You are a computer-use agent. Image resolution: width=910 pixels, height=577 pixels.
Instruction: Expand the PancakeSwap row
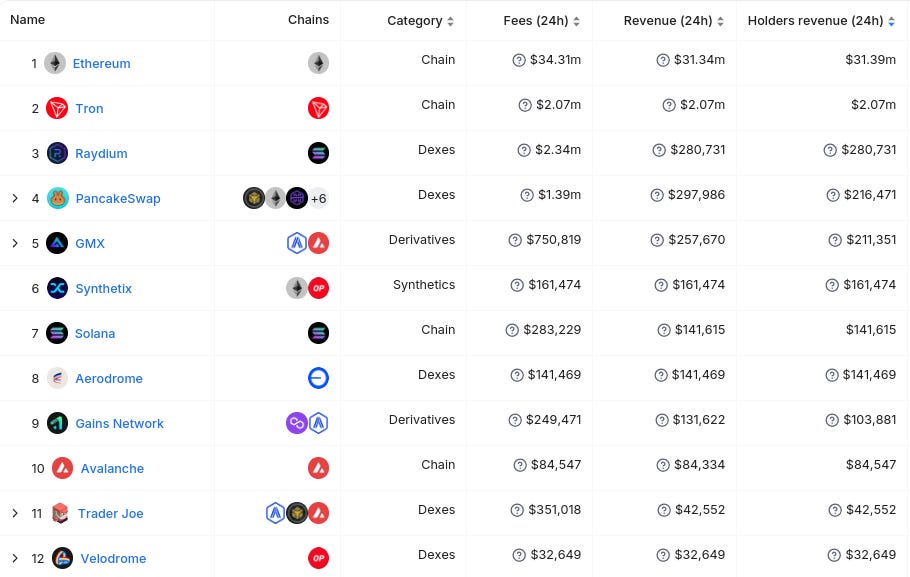coord(15,199)
